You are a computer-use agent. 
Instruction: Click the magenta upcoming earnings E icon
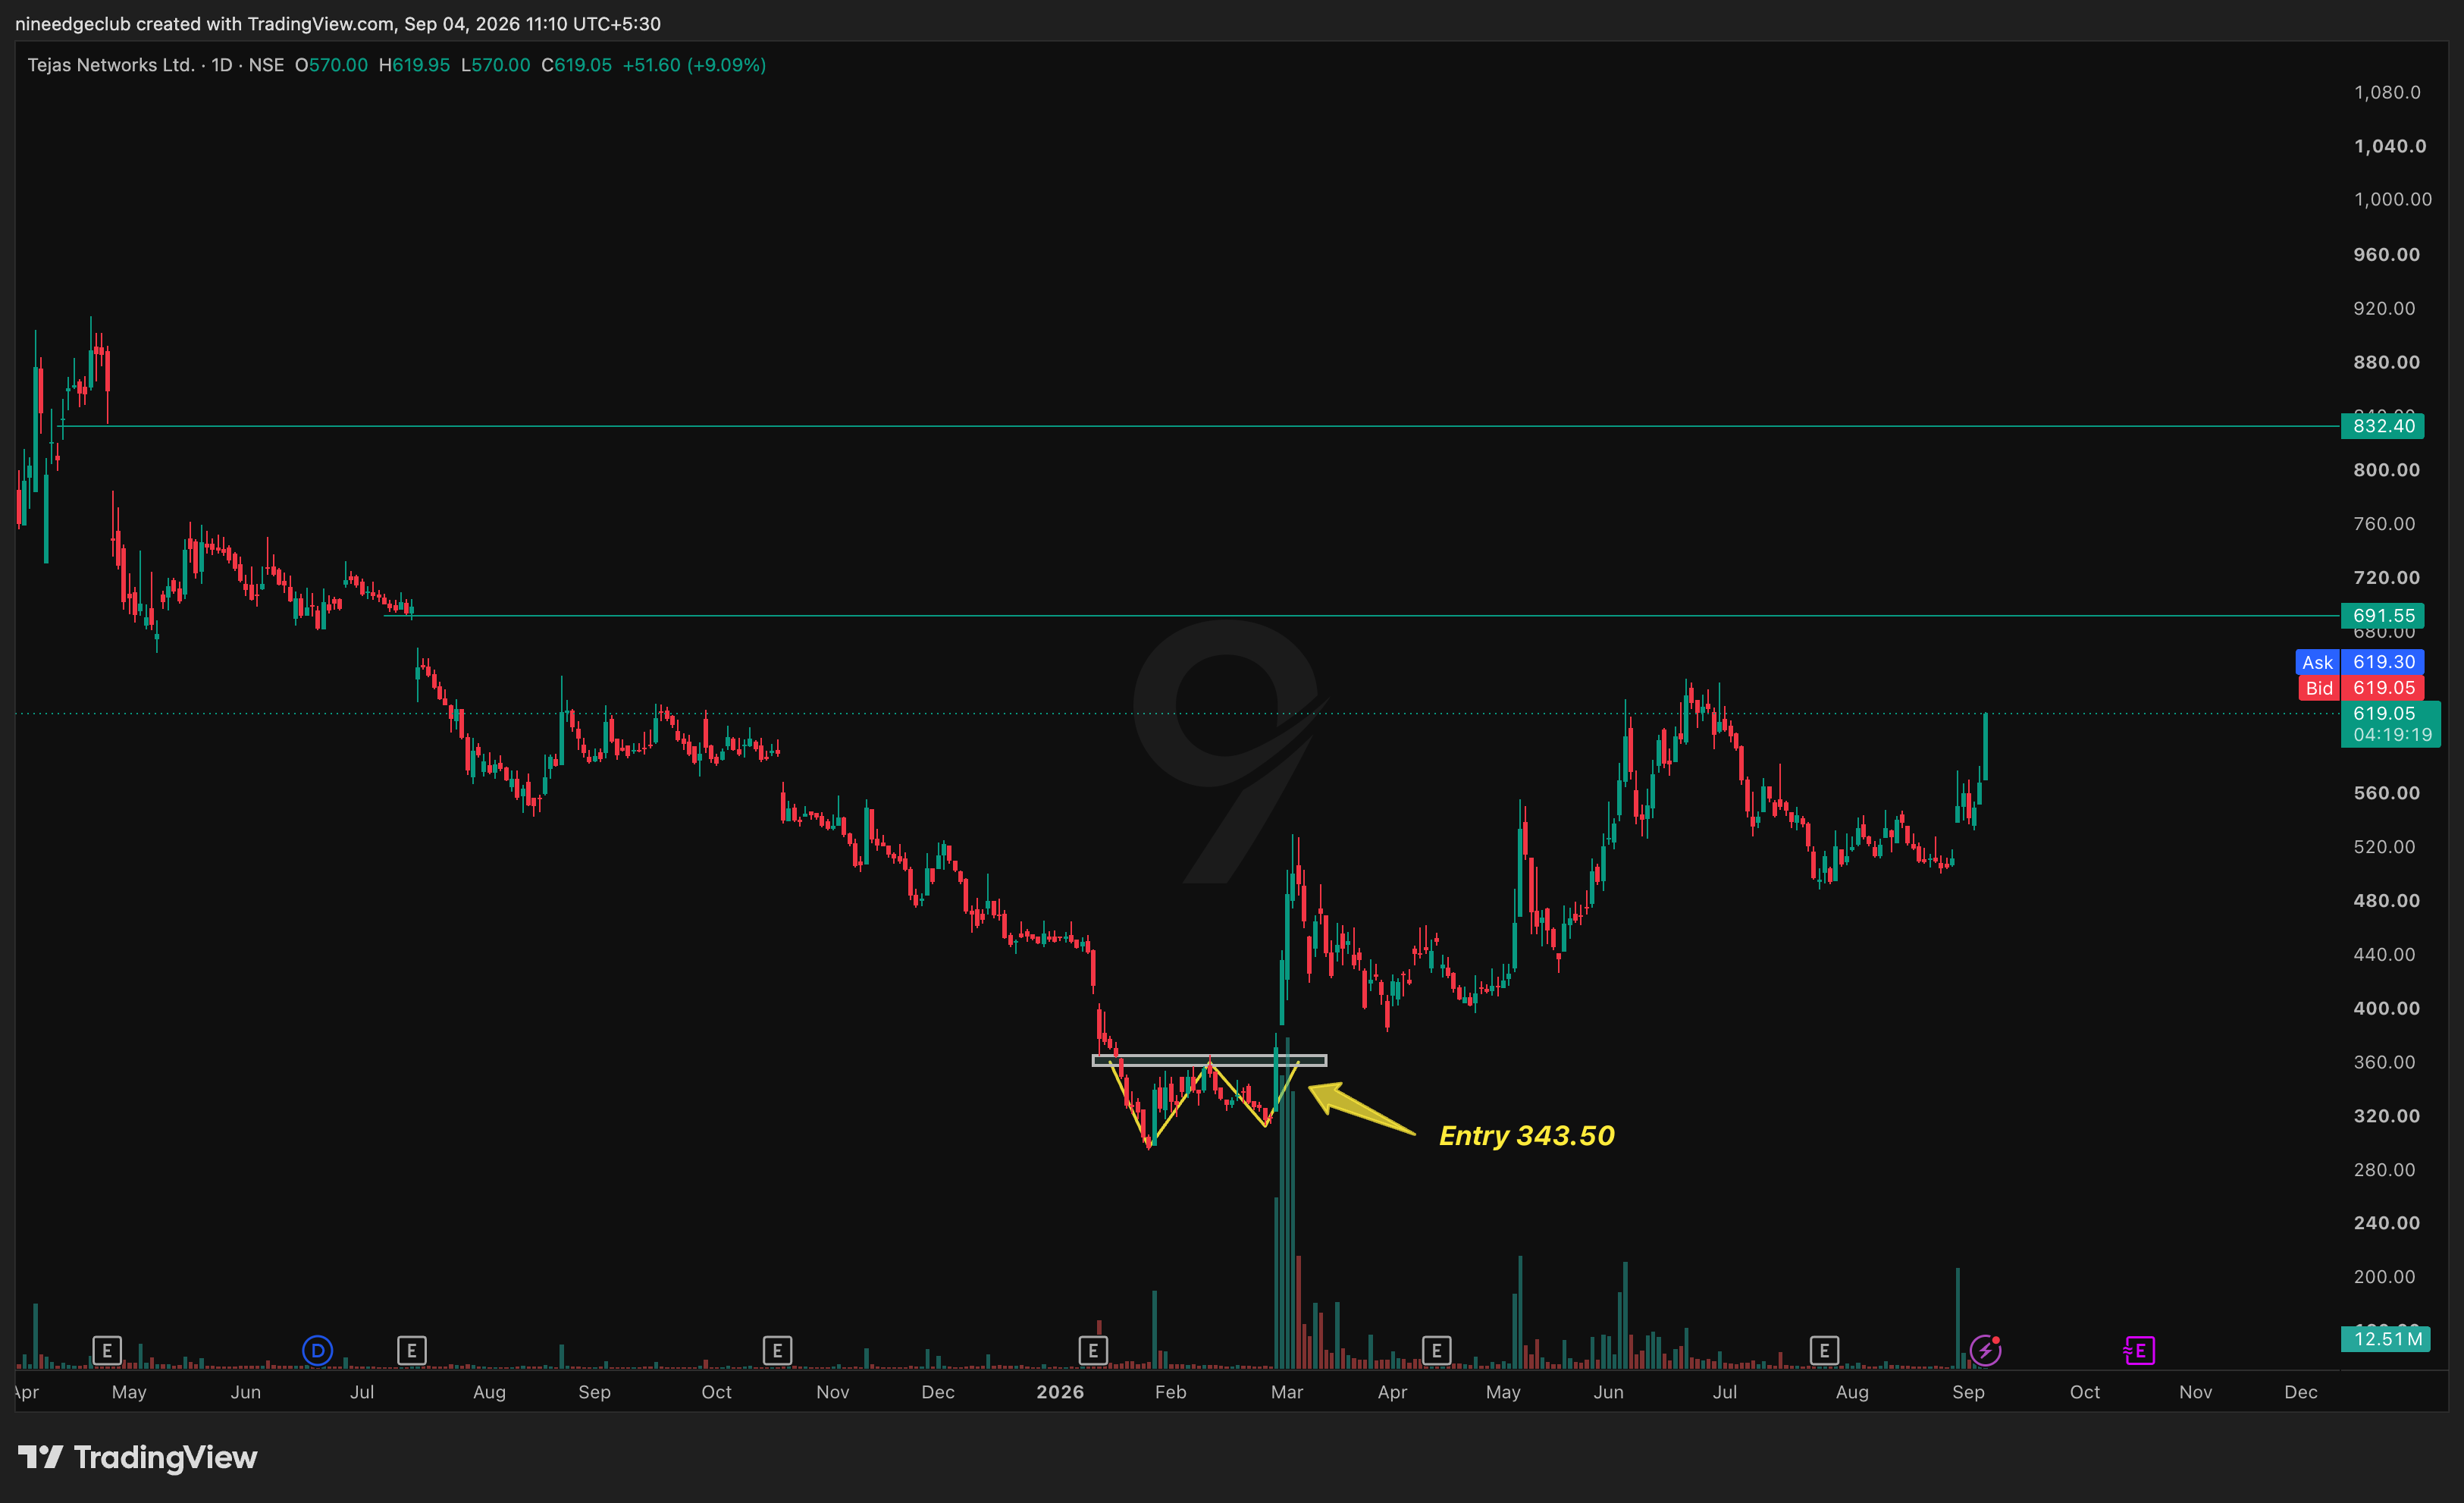pyautogui.click(x=2139, y=1351)
